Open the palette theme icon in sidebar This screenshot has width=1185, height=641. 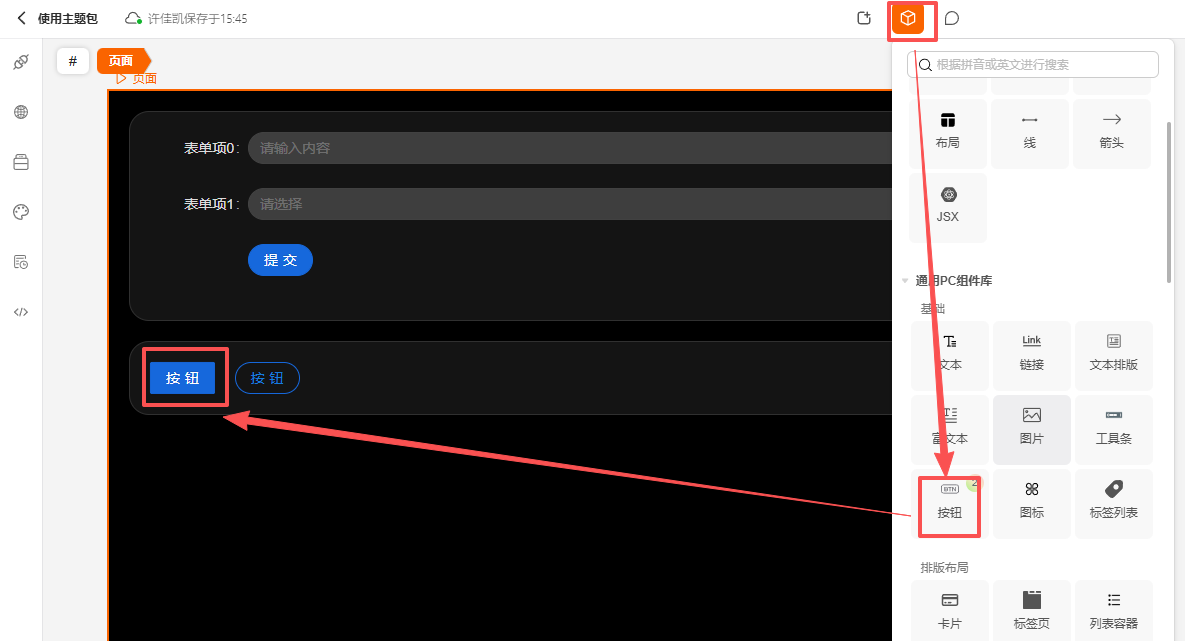click(21, 212)
